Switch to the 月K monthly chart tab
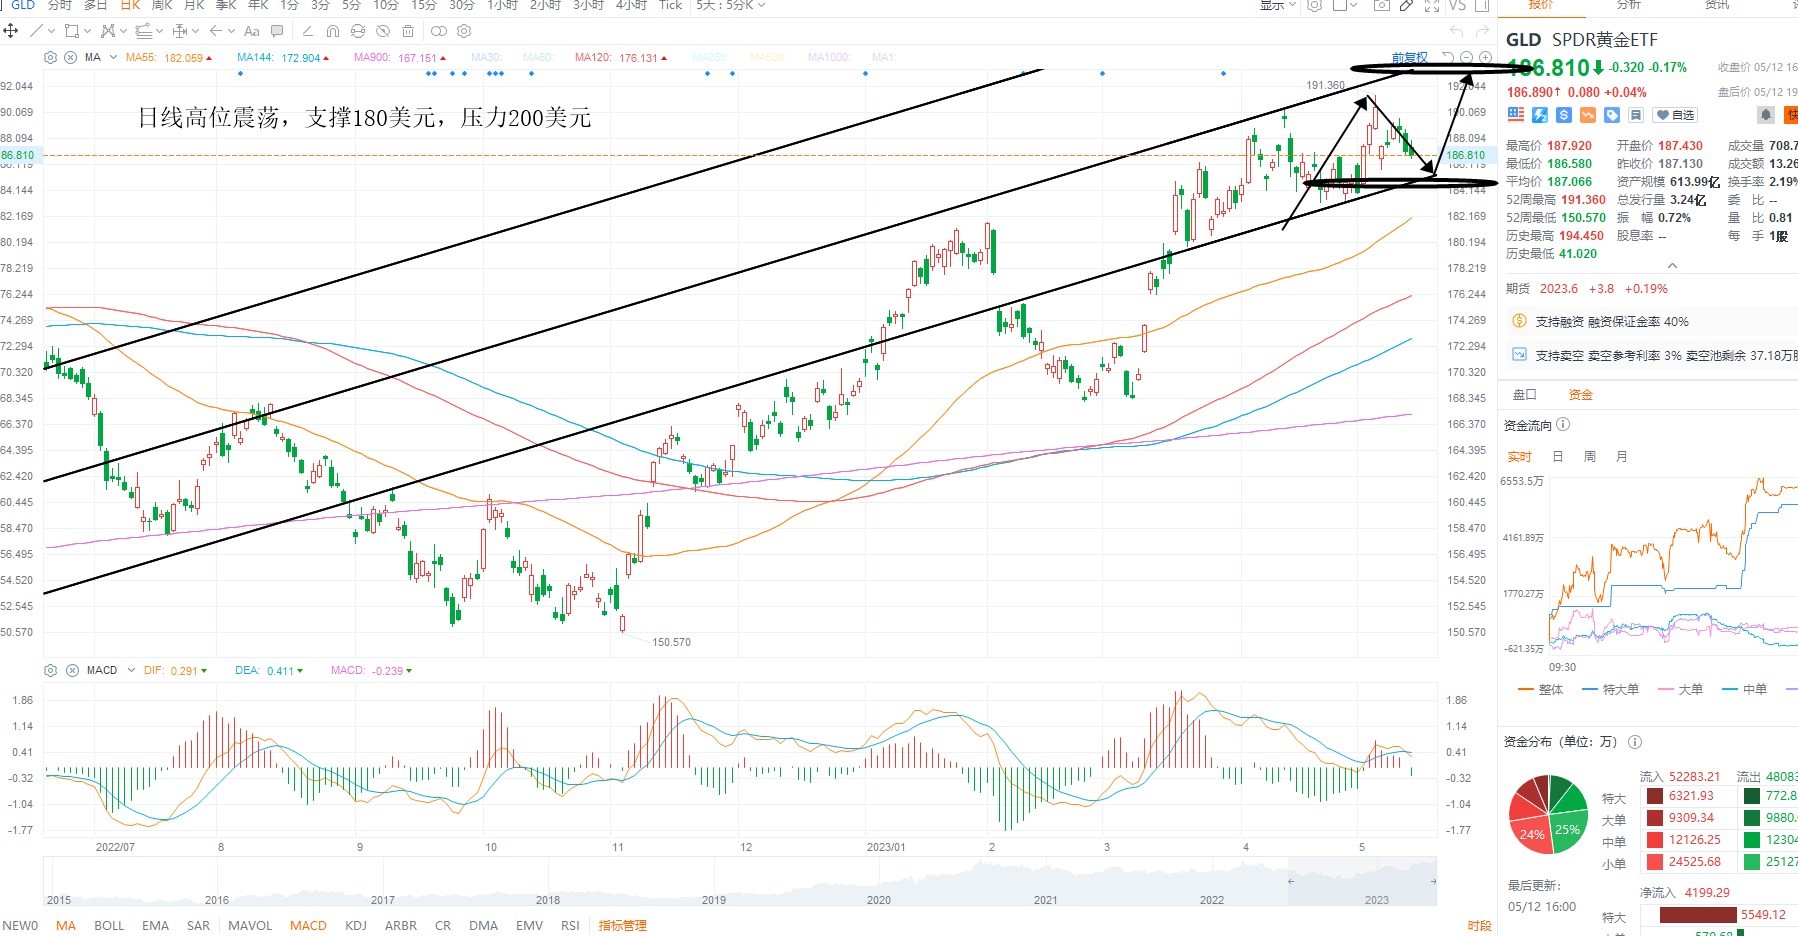The height and width of the screenshot is (936, 1798). pyautogui.click(x=194, y=5)
